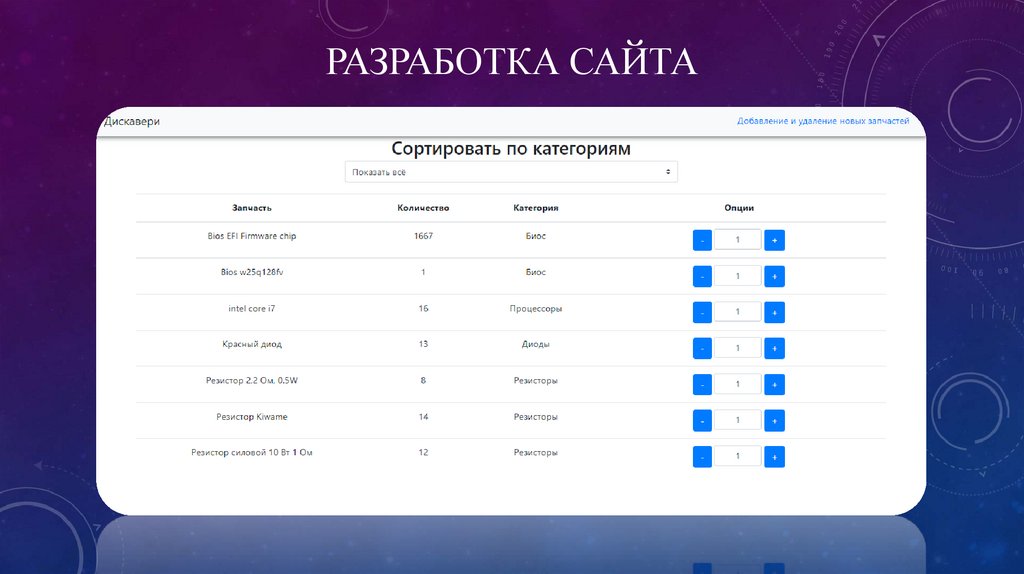Image resolution: width=1024 pixels, height=574 pixels.
Task: Click the Количество column header
Action: [423, 208]
